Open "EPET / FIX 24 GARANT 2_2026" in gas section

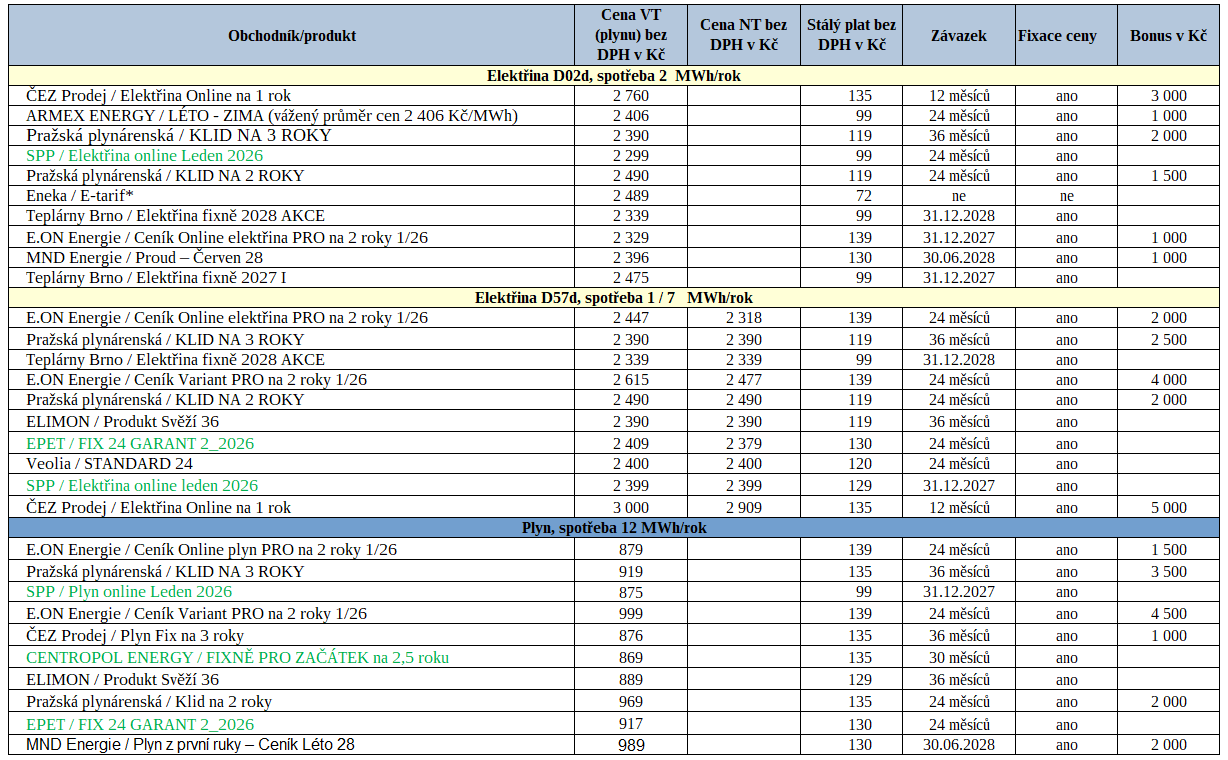[140, 724]
